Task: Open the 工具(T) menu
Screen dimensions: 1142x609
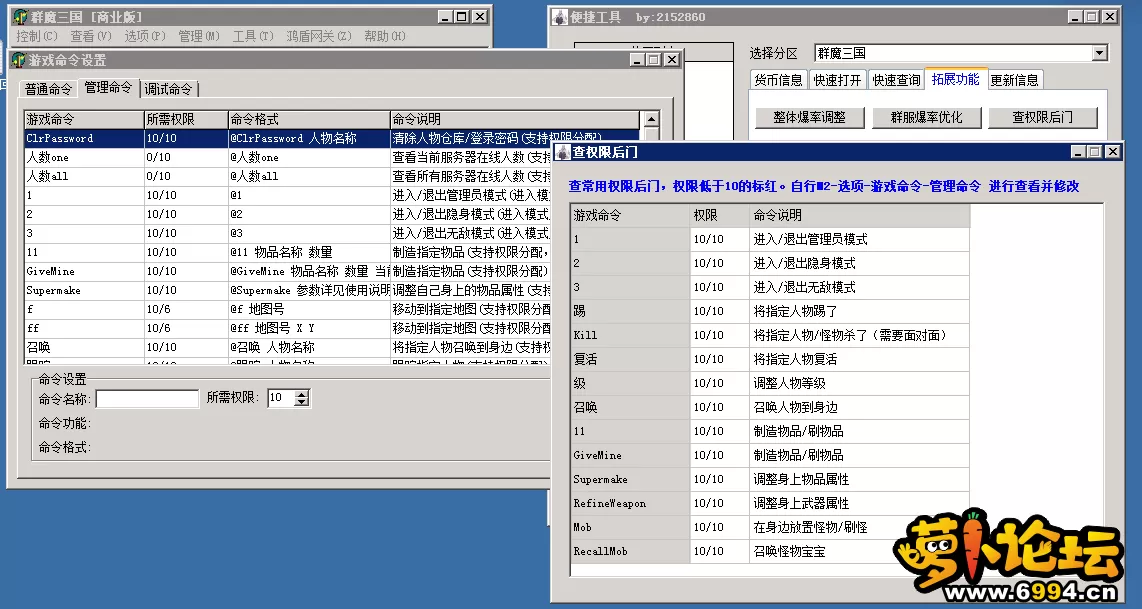Action: tap(253, 36)
